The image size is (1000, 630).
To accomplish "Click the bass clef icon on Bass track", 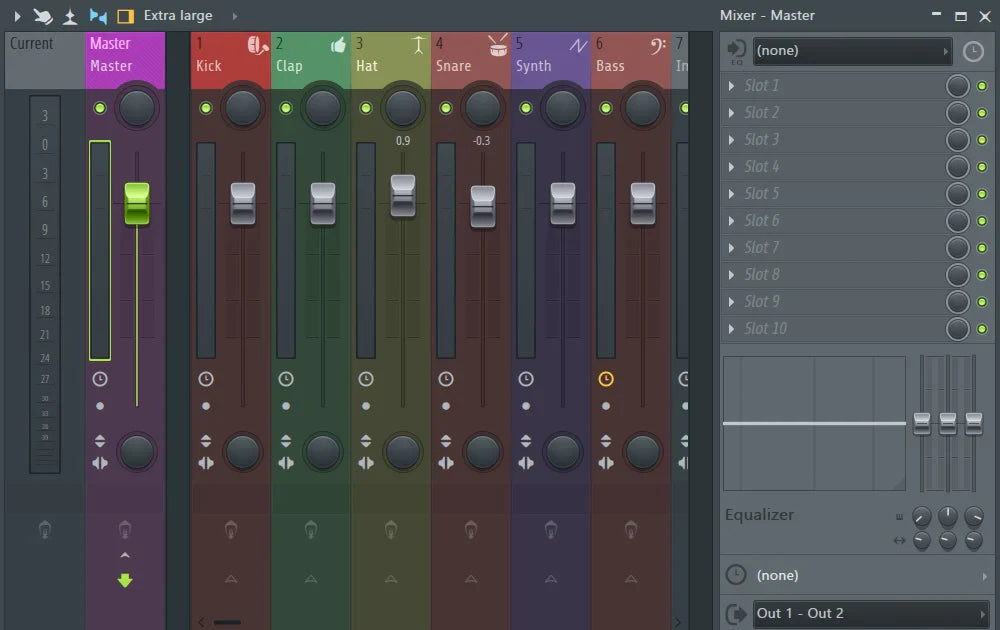I will [658, 45].
